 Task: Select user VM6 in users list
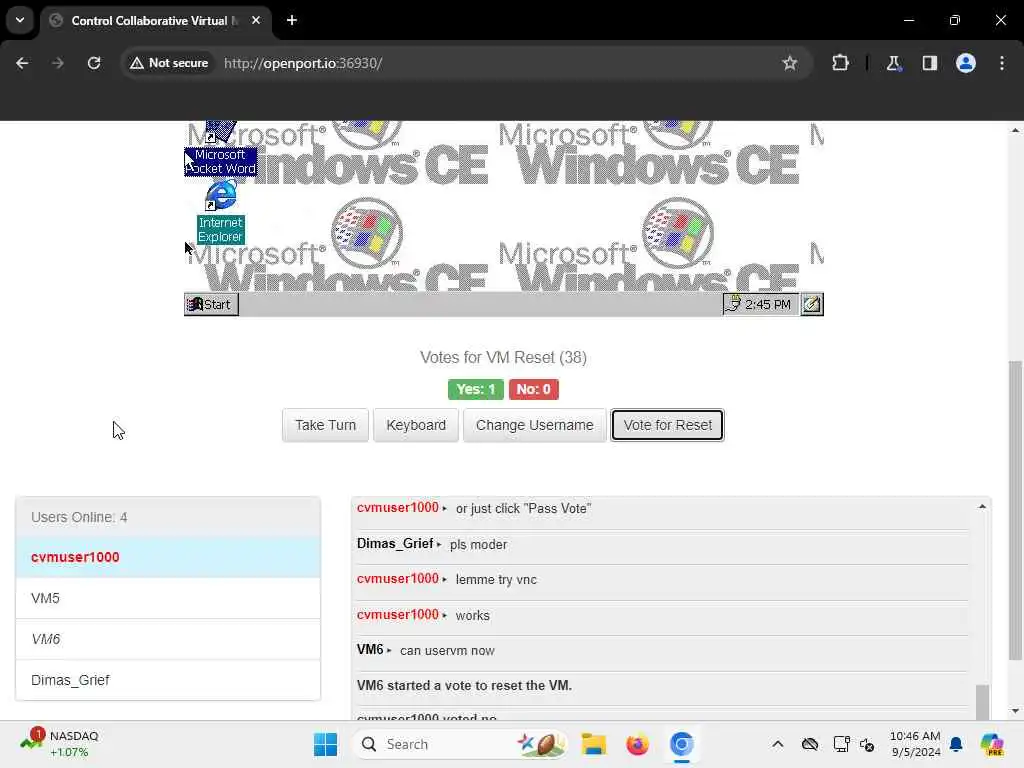click(168, 639)
